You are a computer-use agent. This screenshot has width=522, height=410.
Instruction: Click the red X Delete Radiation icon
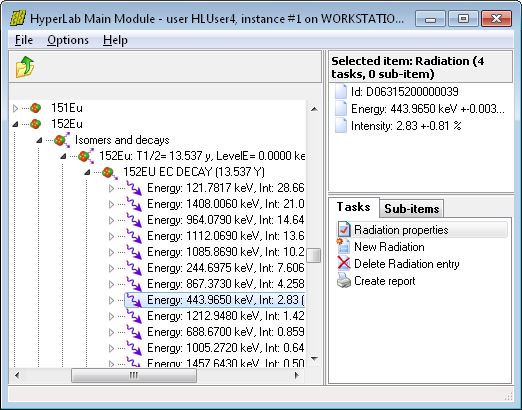[344, 263]
